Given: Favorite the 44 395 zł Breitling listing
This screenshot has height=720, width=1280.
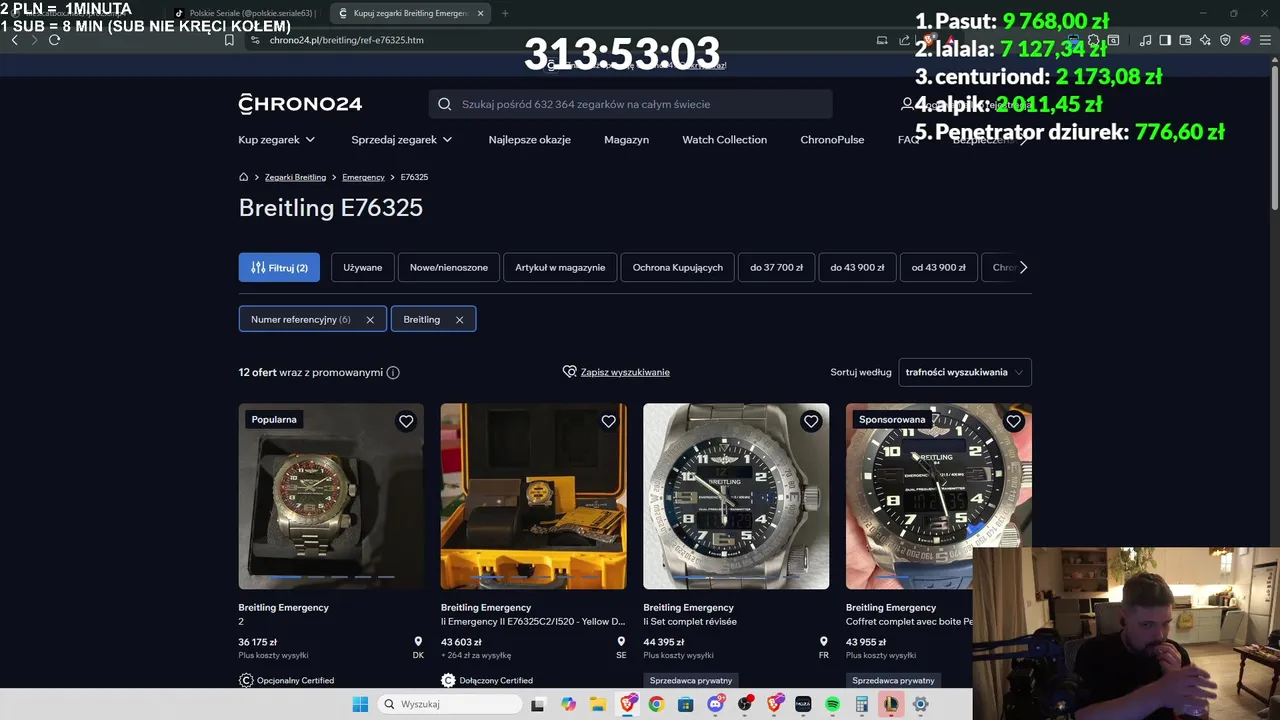Looking at the screenshot, I should coord(811,421).
